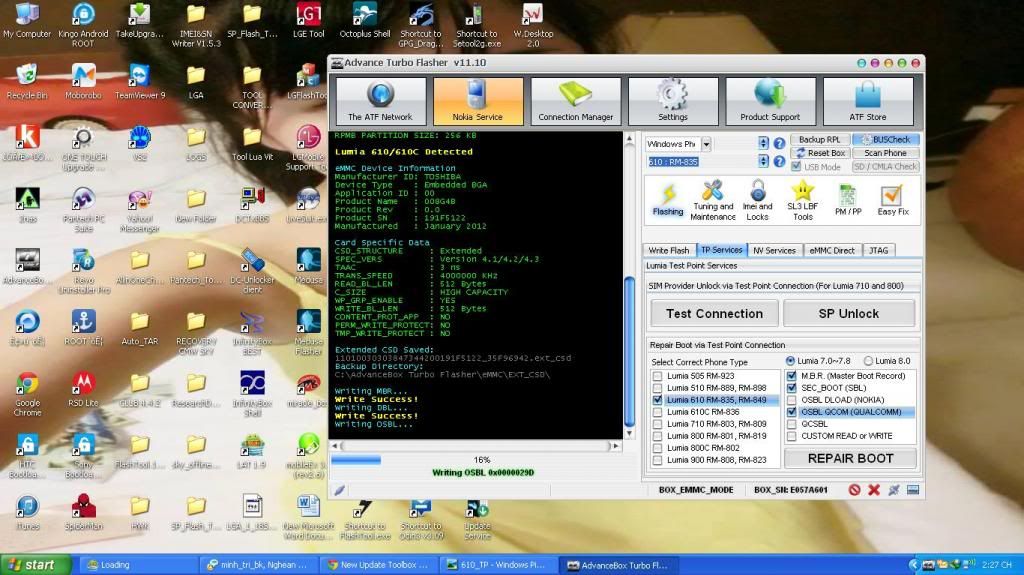The width and height of the screenshot is (1024, 575).
Task: Open the Nokia Service section
Action: pyautogui.click(x=478, y=101)
